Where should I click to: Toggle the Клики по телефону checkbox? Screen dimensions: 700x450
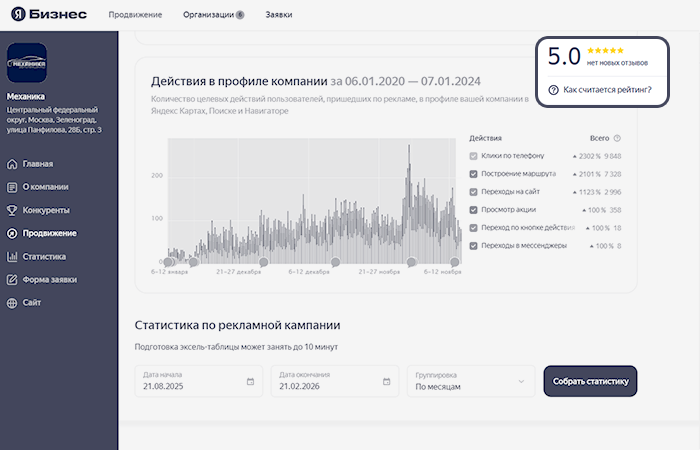coord(473,156)
